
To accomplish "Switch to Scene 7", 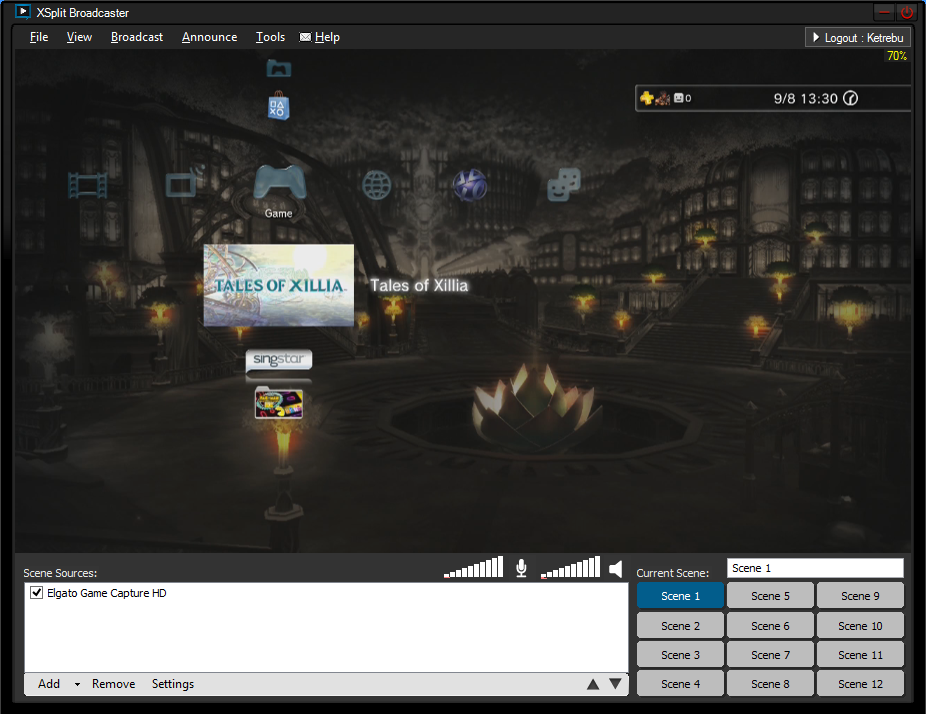I will (770, 654).
